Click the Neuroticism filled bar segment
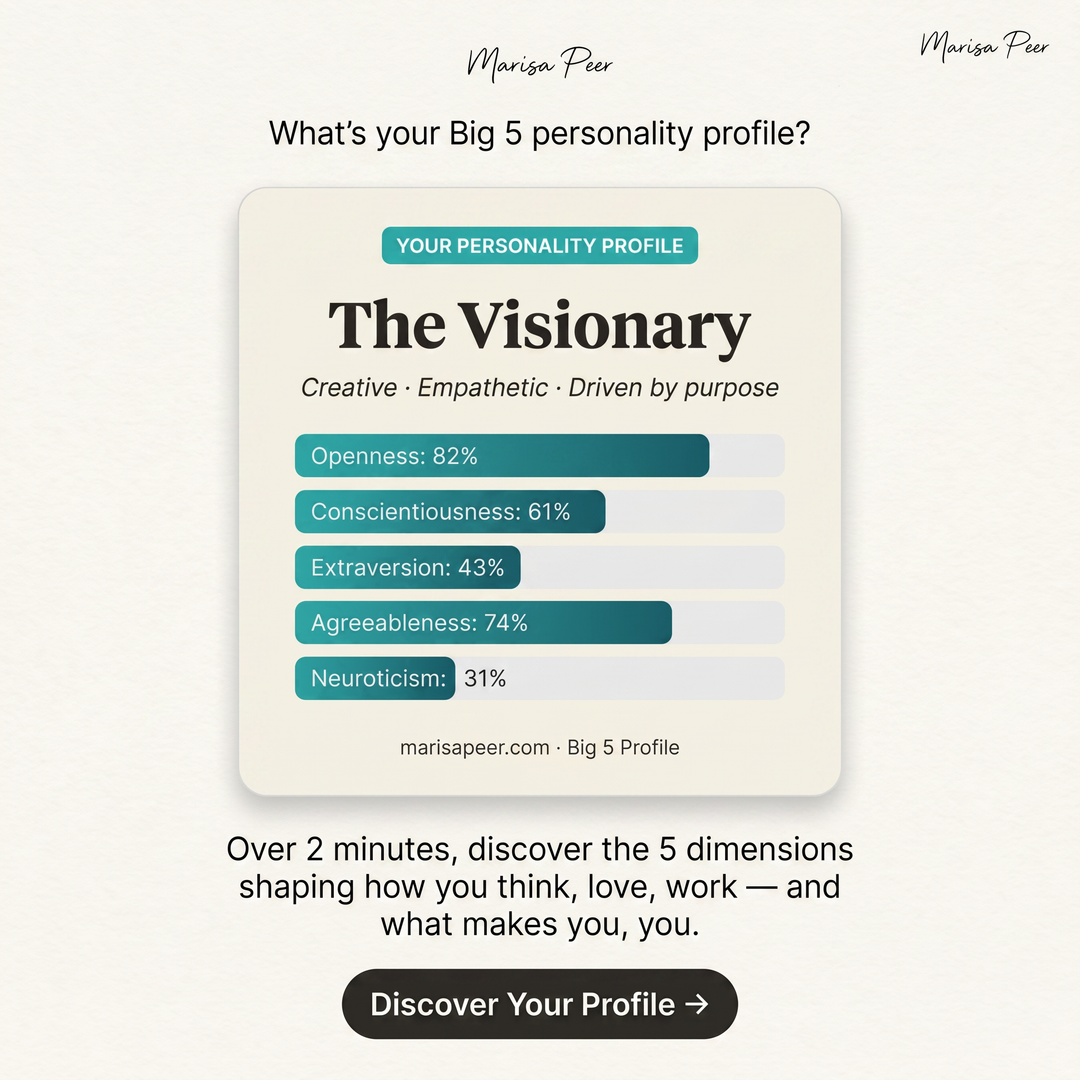 click(375, 678)
